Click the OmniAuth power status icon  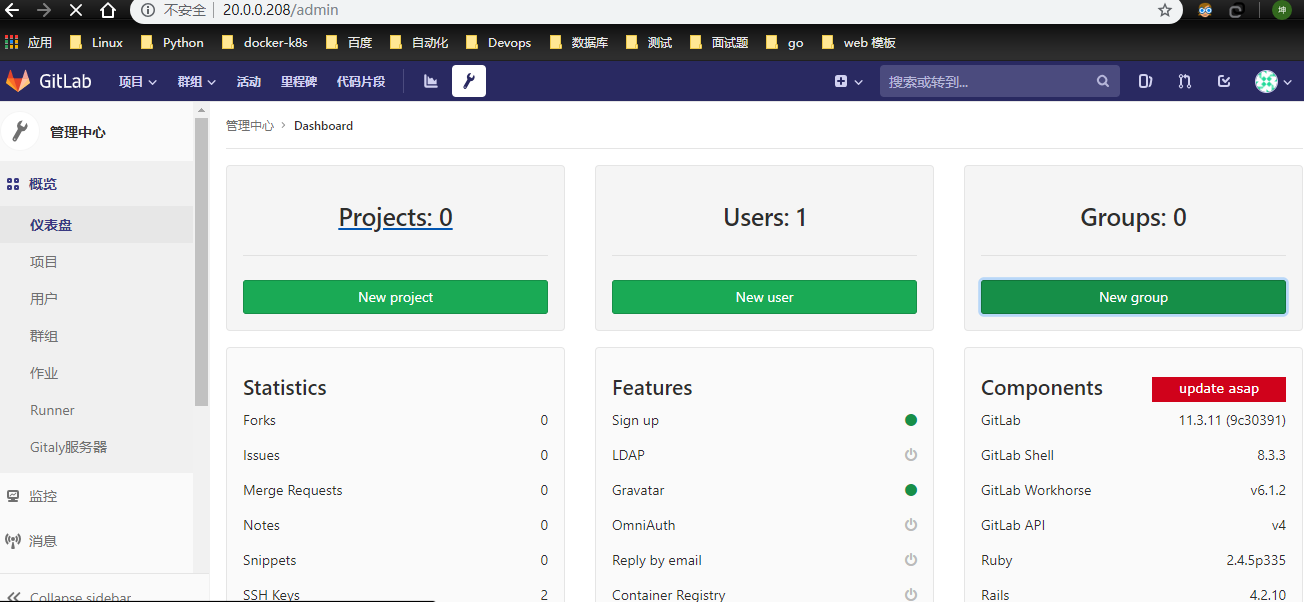click(911, 525)
